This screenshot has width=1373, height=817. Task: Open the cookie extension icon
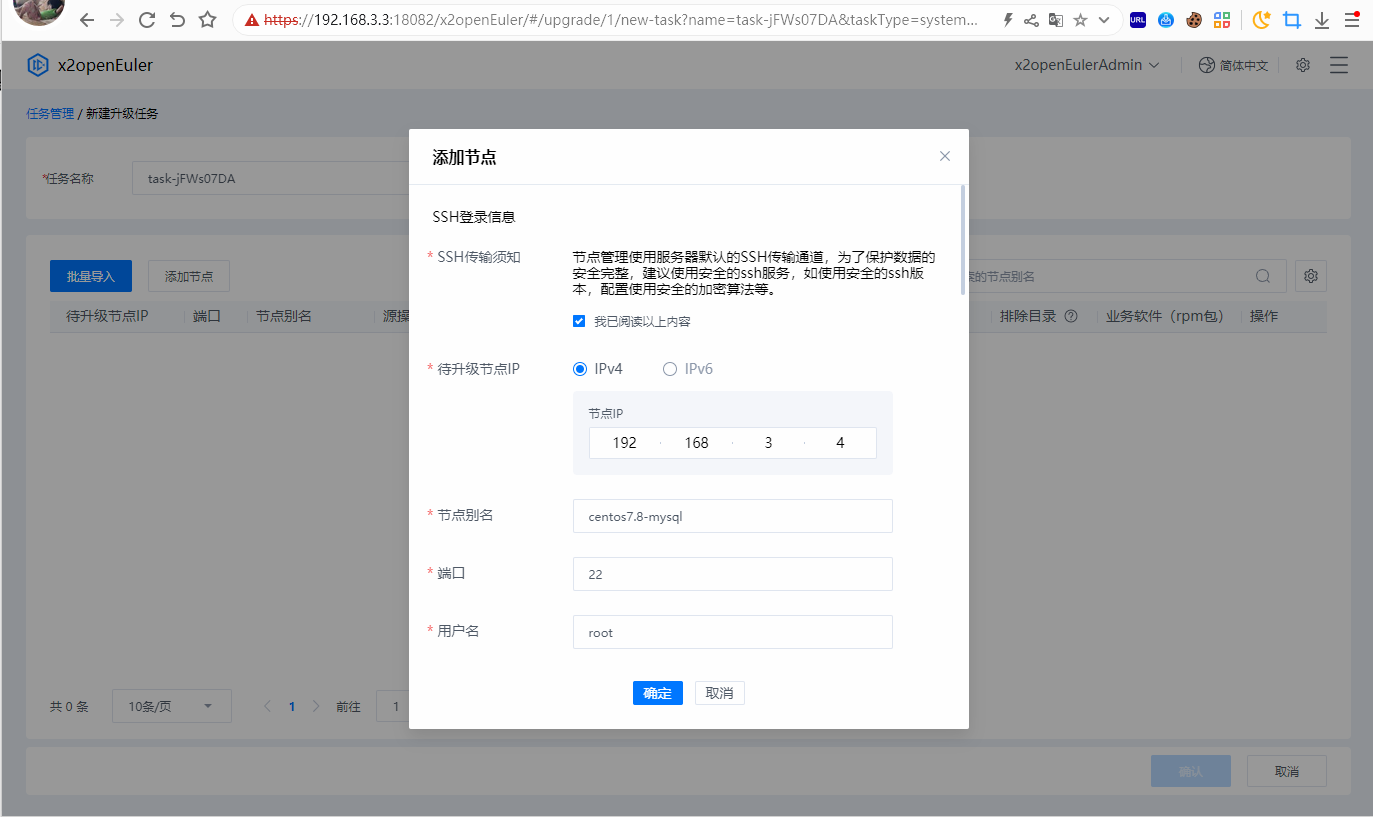tap(1194, 20)
